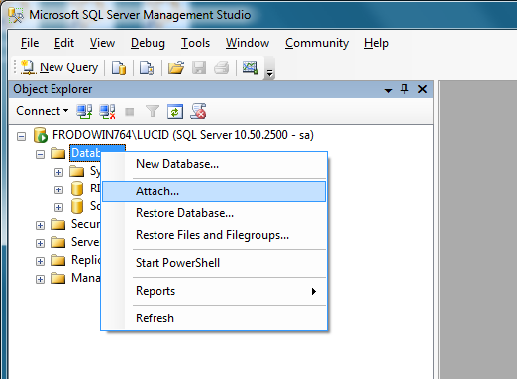Screen dimensions: 517x379
Task: Expand the System Databases folder
Action: click(58, 172)
